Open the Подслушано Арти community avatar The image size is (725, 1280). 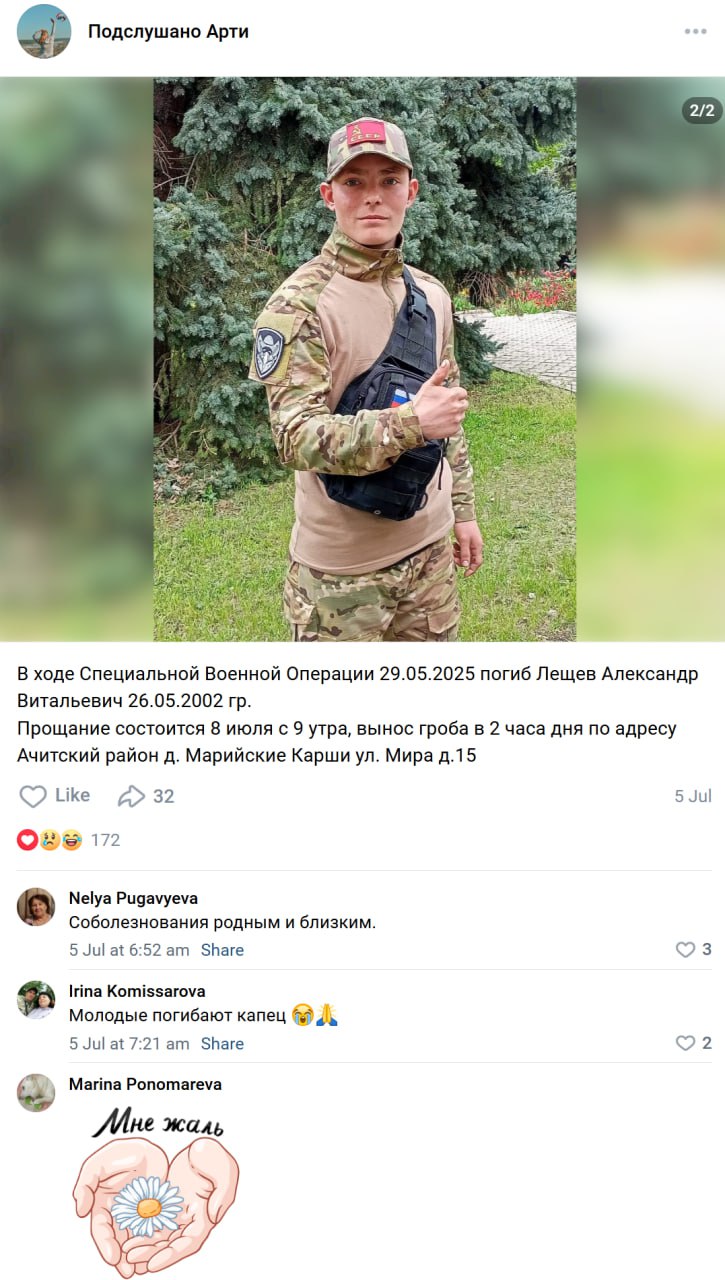pyautogui.click(x=44, y=31)
